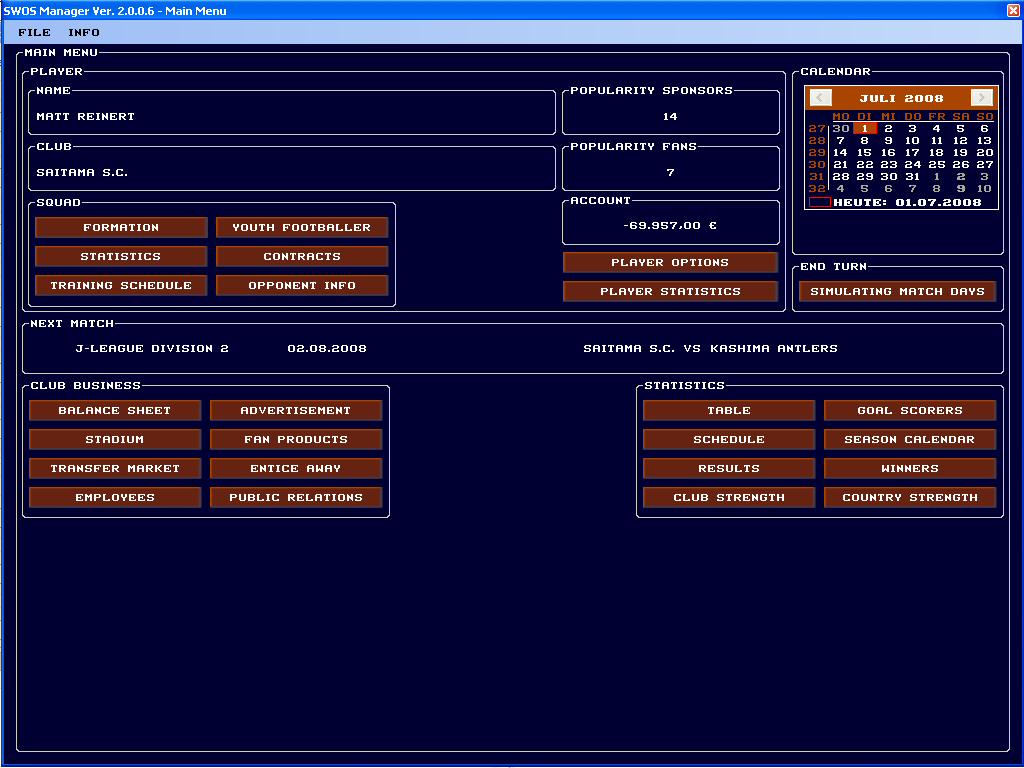The height and width of the screenshot is (768, 1024).
Task: Go to next month in calendar
Action: 982,98
